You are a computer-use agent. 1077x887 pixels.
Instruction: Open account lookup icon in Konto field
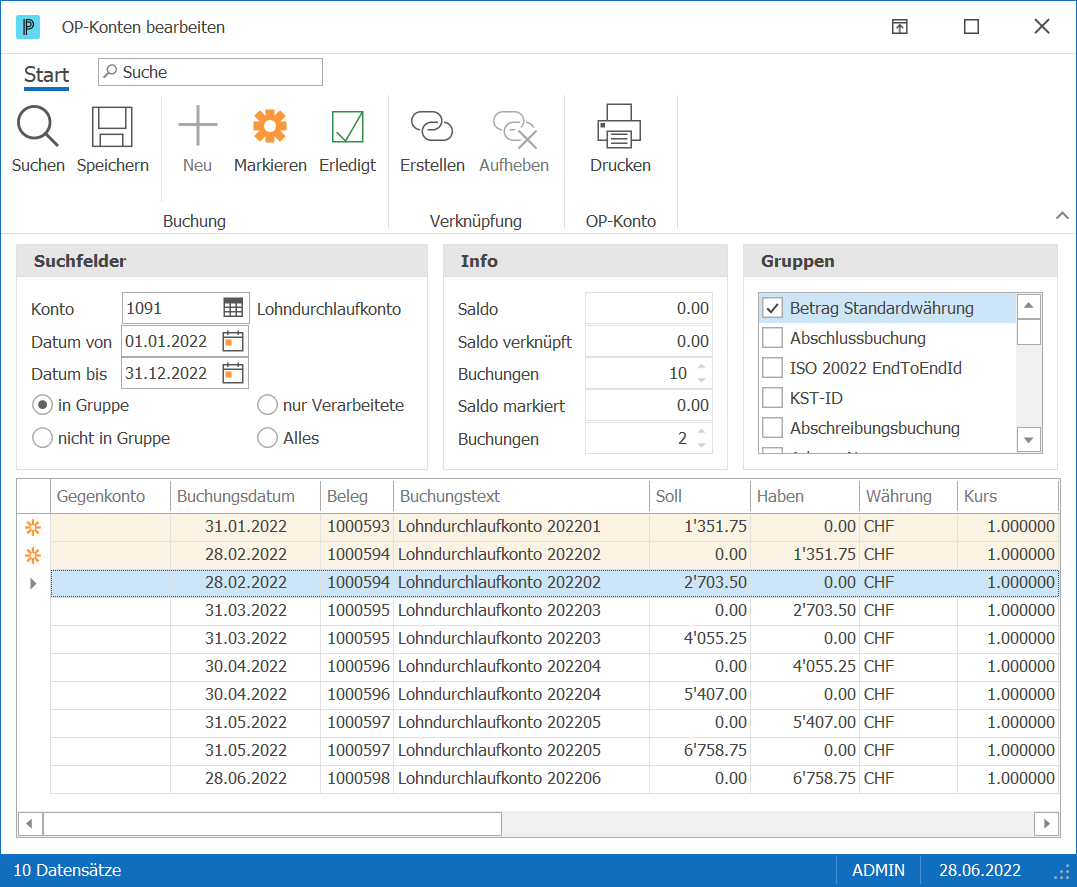233,308
